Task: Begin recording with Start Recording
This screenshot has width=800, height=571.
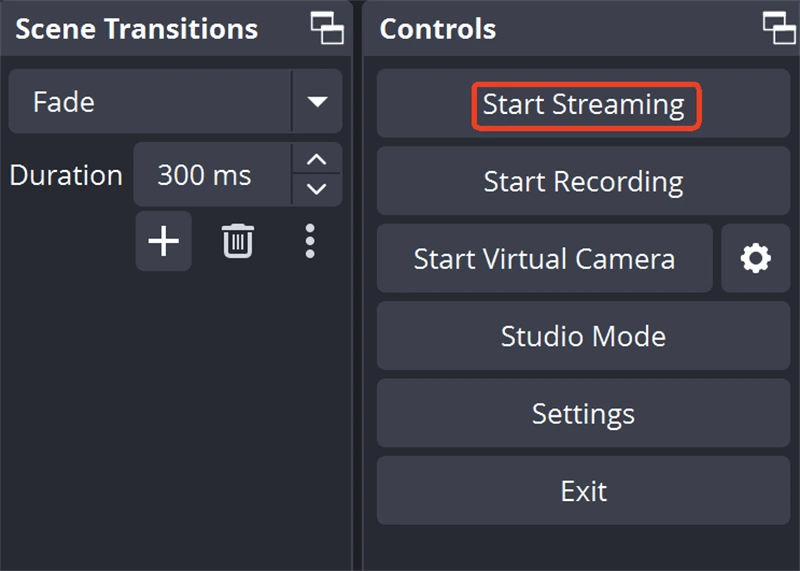Action: (x=583, y=181)
